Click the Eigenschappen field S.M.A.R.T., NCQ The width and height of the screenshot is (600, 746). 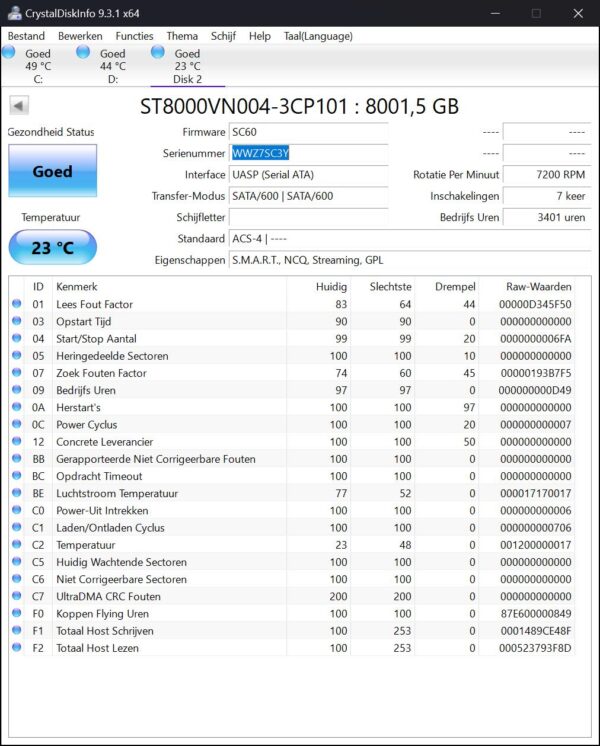click(410, 260)
